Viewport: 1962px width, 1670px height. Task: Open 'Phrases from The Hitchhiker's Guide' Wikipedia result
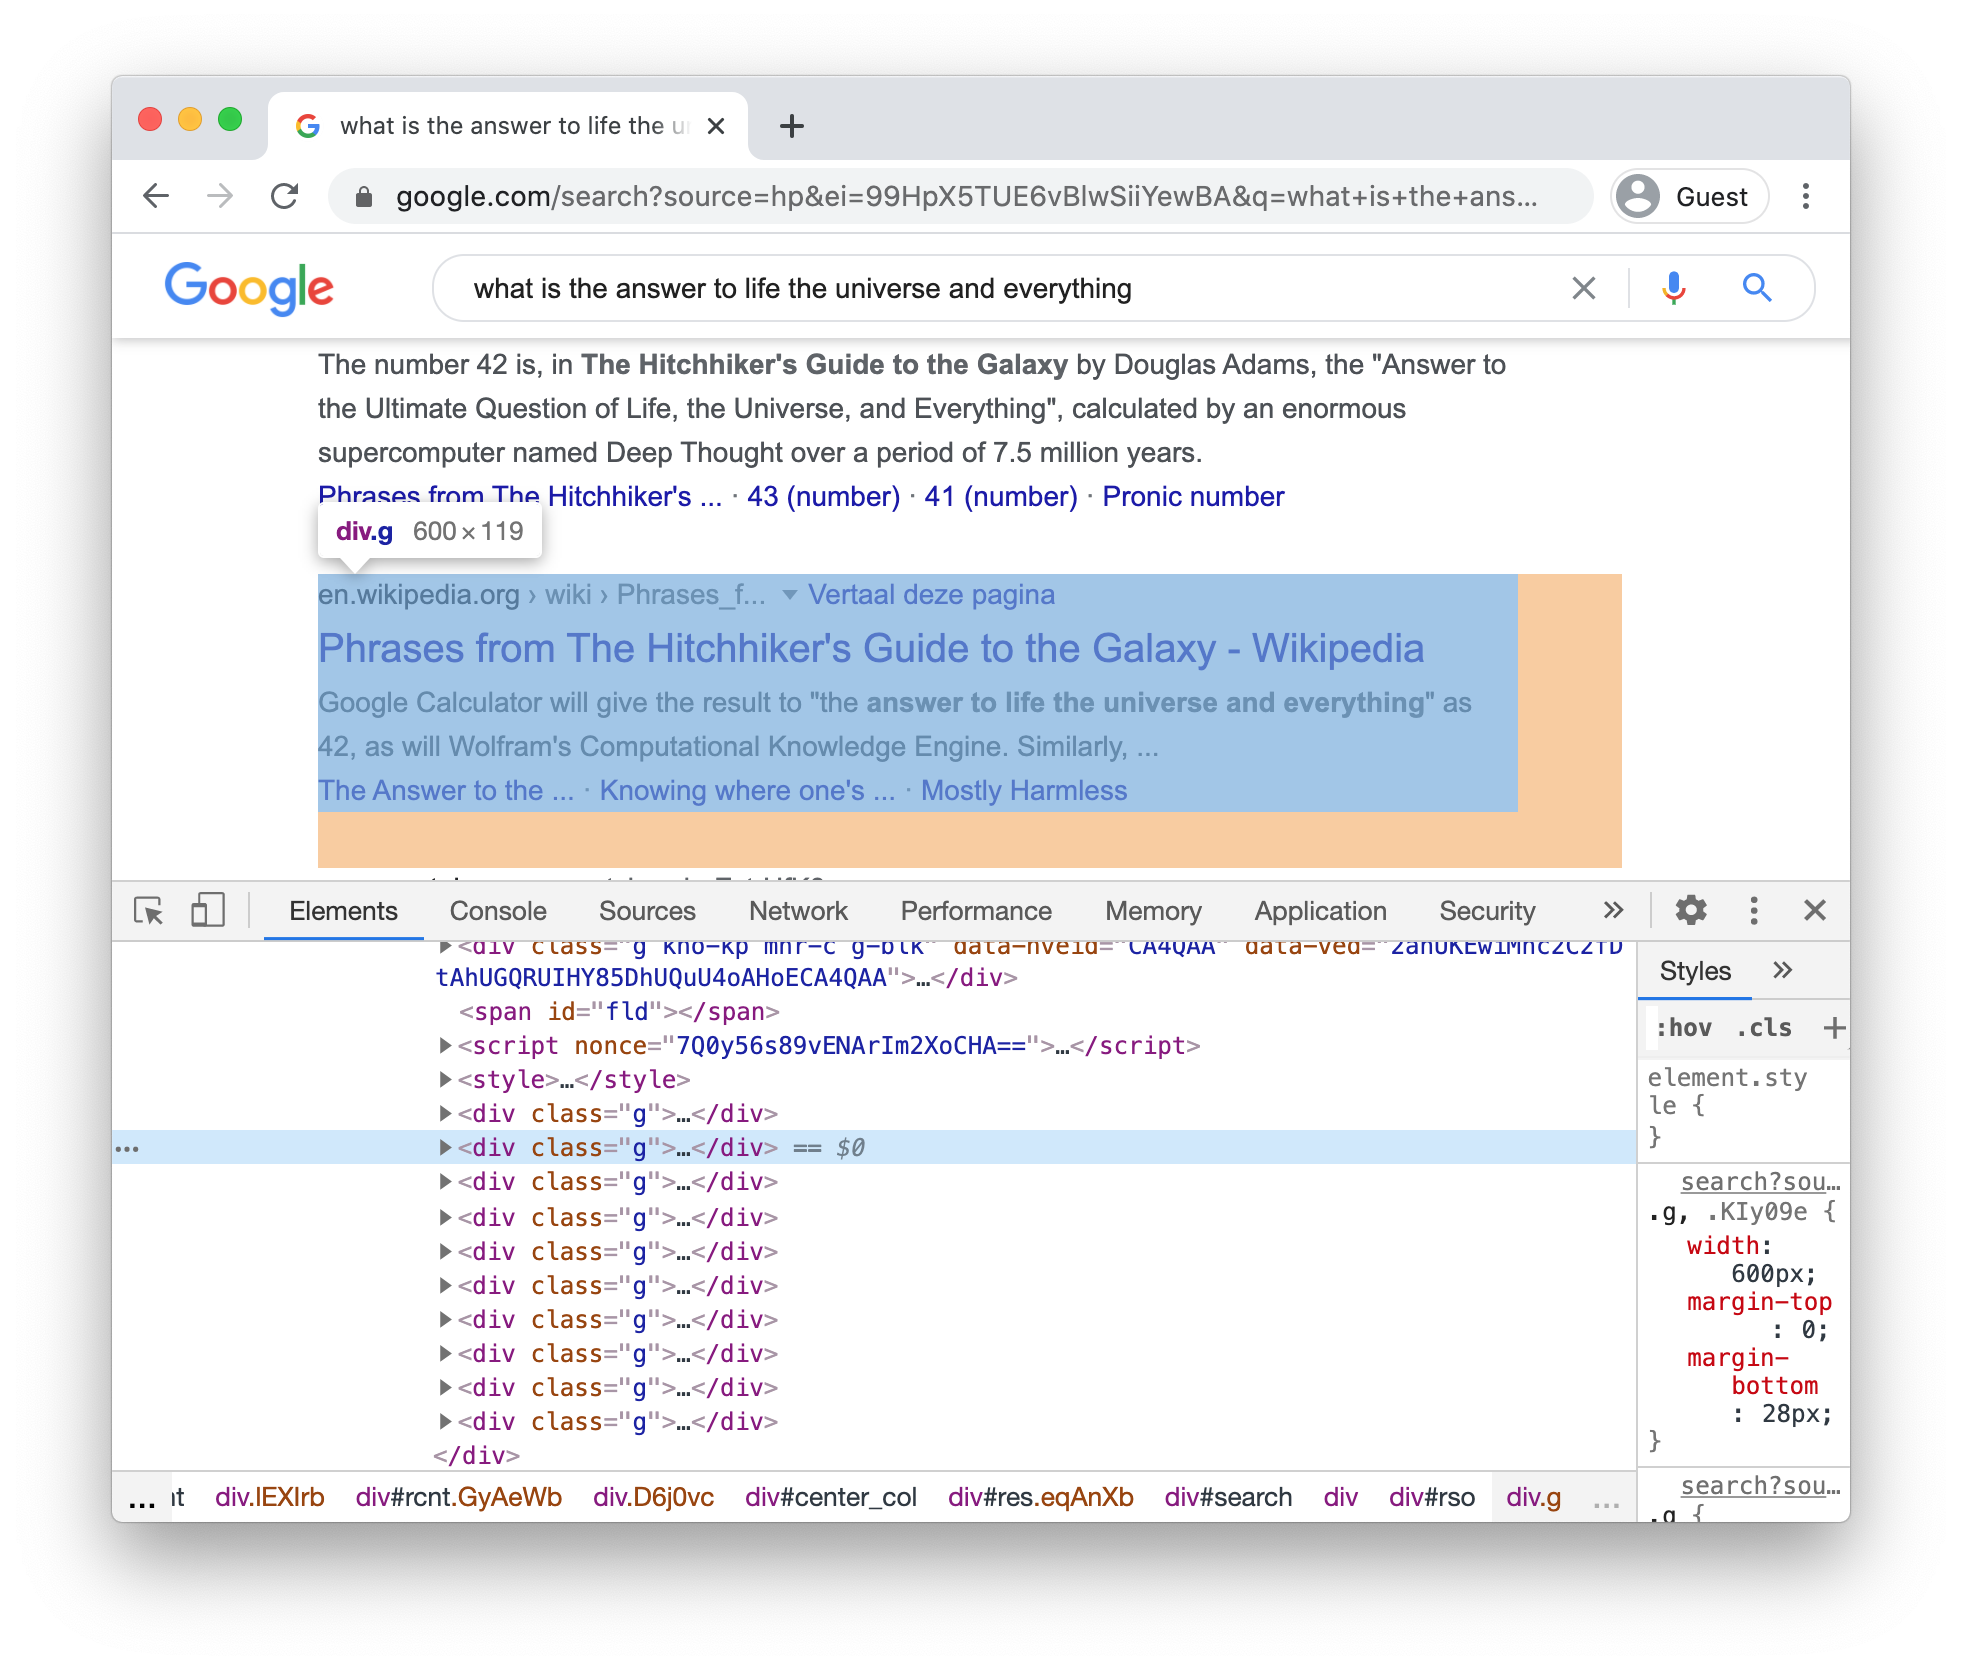(870, 648)
